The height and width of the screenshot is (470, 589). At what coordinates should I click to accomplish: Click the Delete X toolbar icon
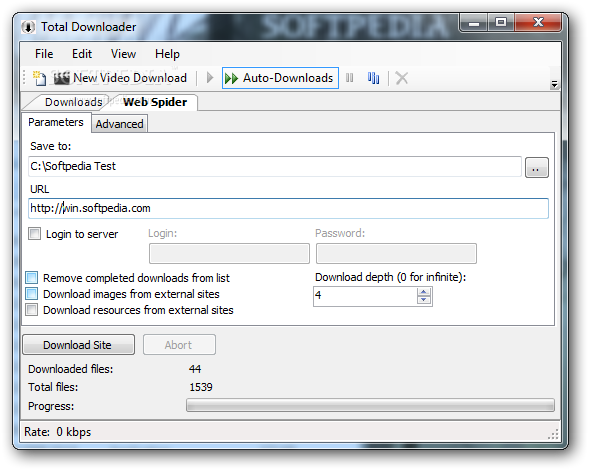pyautogui.click(x=402, y=78)
